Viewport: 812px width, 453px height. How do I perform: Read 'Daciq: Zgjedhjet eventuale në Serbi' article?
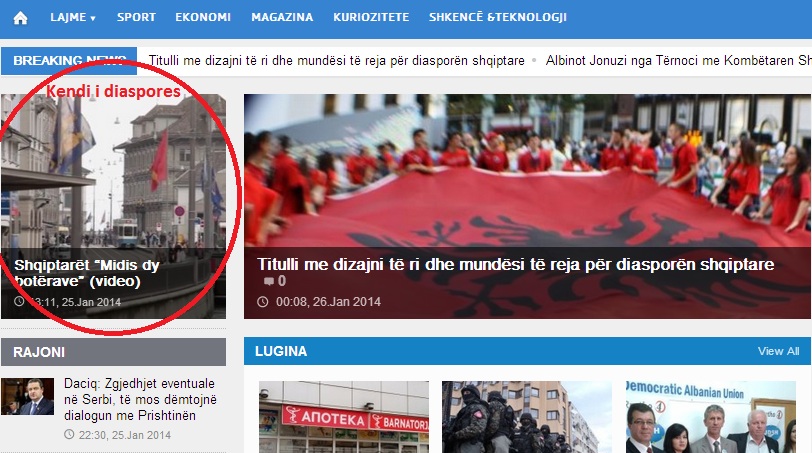click(140, 400)
